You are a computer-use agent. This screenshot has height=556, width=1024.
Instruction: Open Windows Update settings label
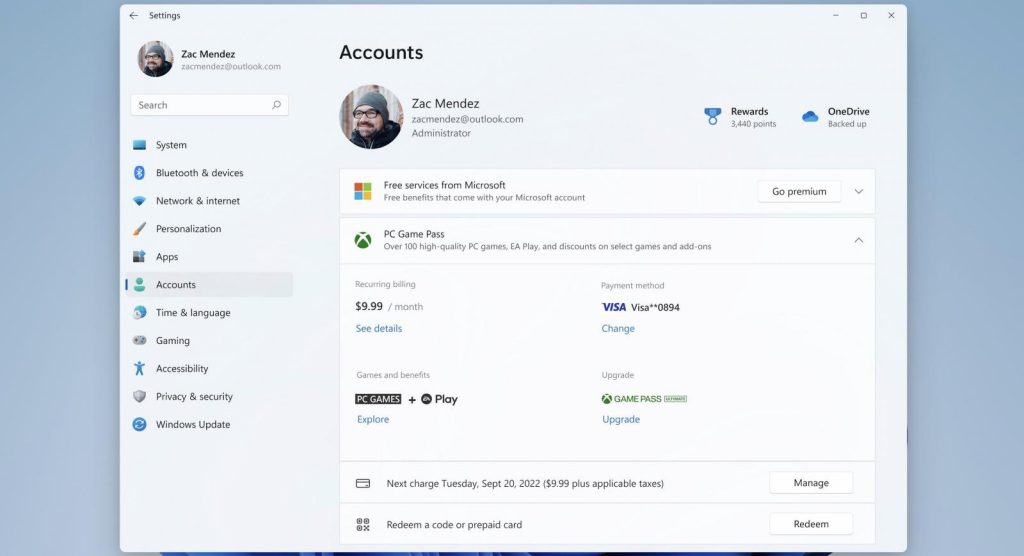193,425
